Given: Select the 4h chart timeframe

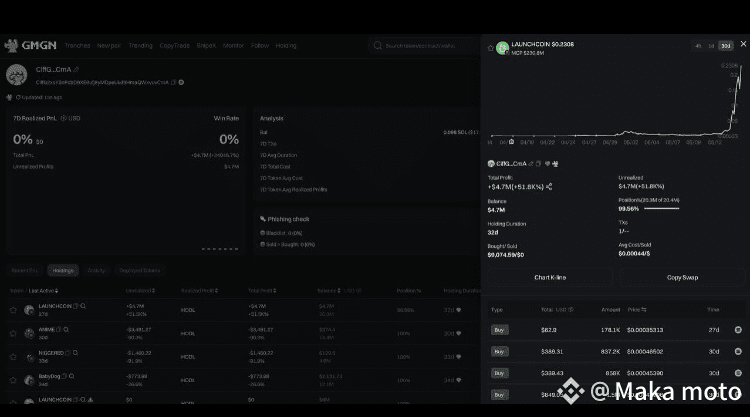Looking at the screenshot, I should point(698,46).
